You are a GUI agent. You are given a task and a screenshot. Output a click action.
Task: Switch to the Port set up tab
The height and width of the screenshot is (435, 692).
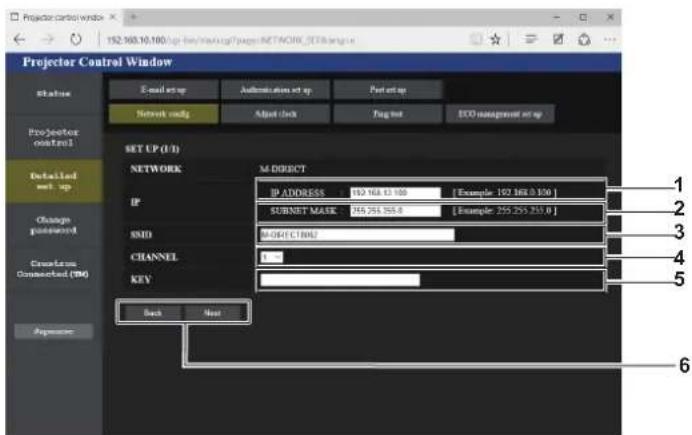point(388,90)
